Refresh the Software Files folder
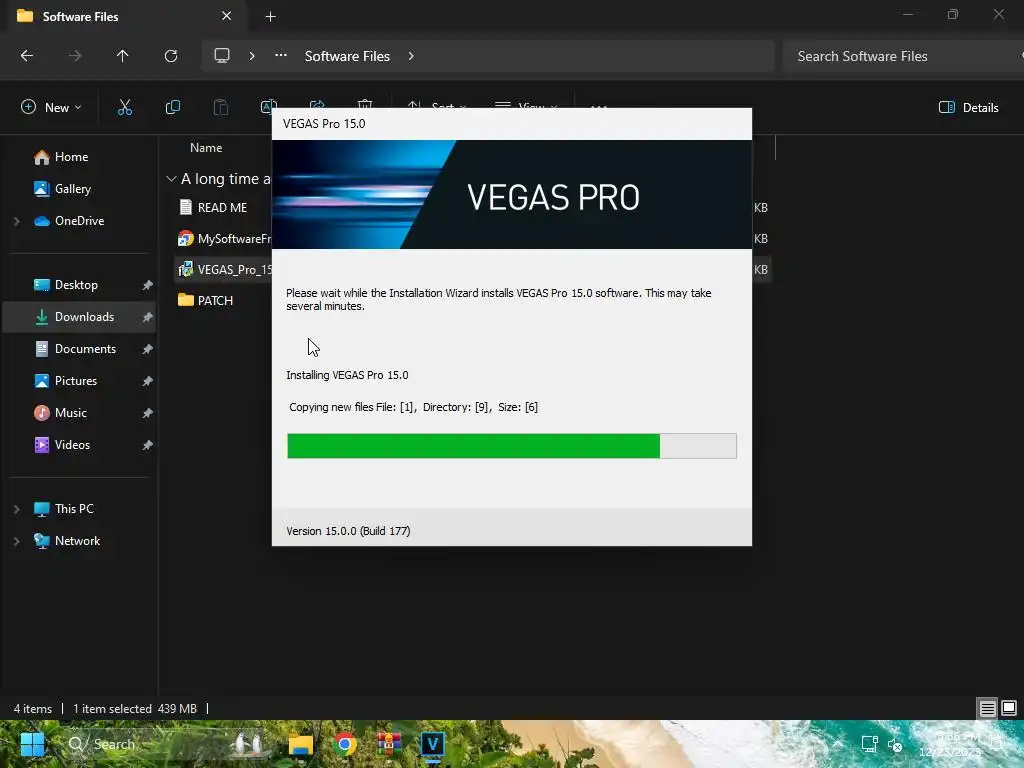This screenshot has width=1024, height=768. pyautogui.click(x=170, y=56)
